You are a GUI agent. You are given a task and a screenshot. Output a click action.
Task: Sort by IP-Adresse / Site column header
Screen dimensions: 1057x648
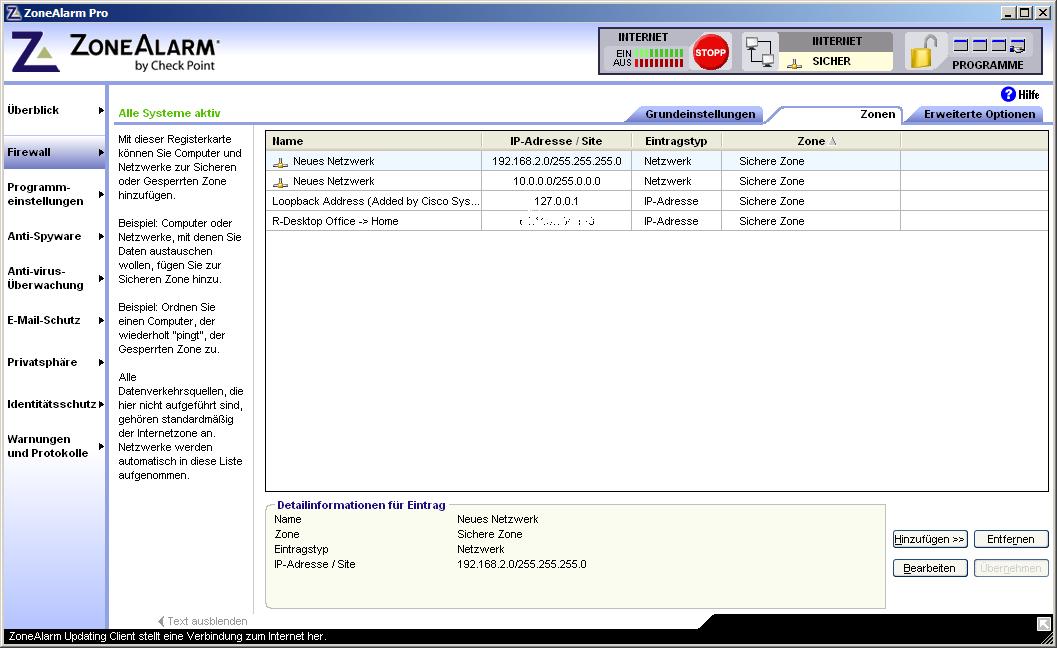point(556,141)
